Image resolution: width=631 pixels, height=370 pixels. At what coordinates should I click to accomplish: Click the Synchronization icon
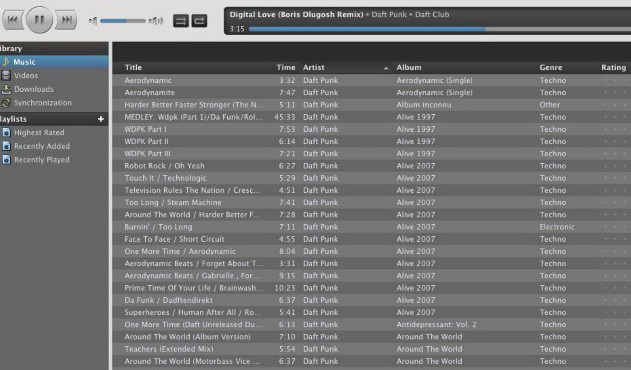pos(6,103)
